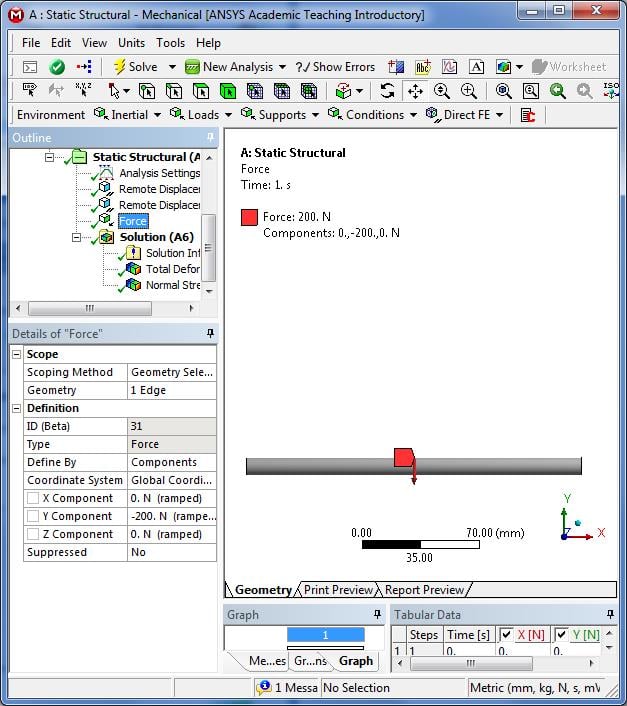Click the Abc annotation label icon

coord(423,67)
